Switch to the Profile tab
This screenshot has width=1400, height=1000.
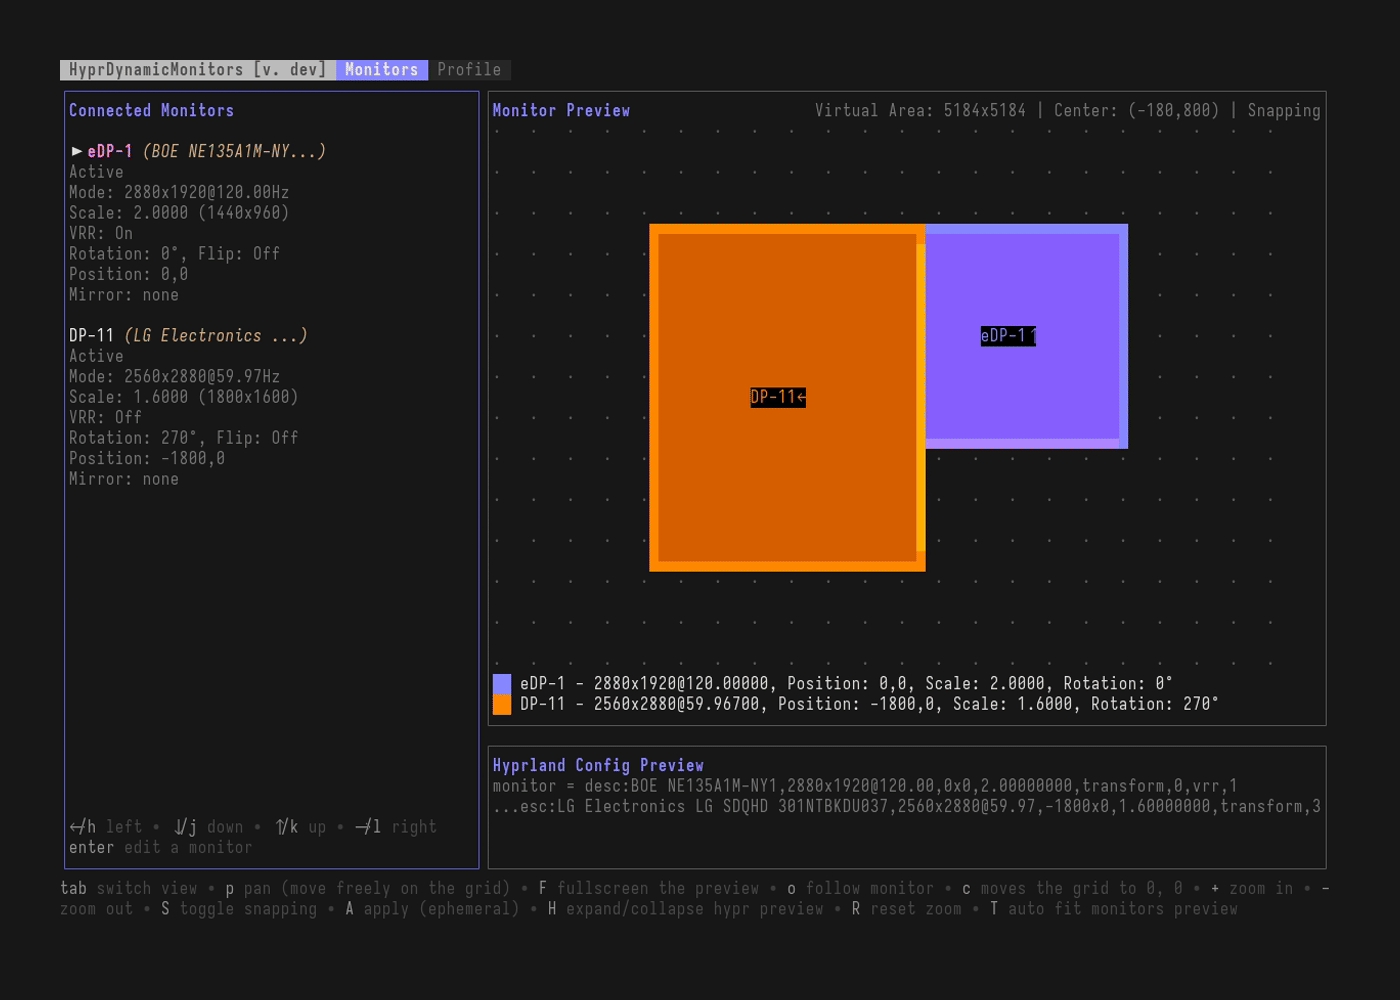(469, 69)
